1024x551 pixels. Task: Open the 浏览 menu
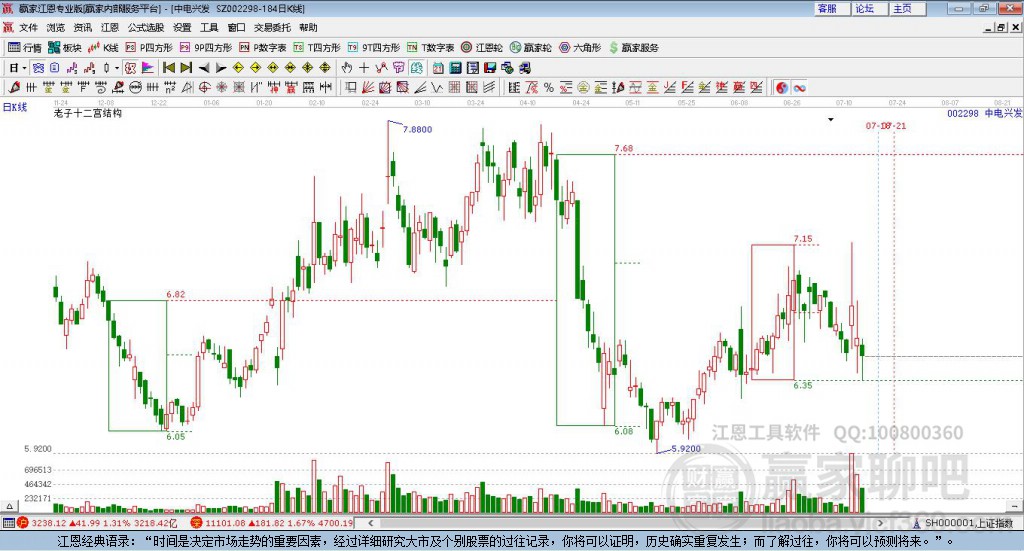[56, 27]
